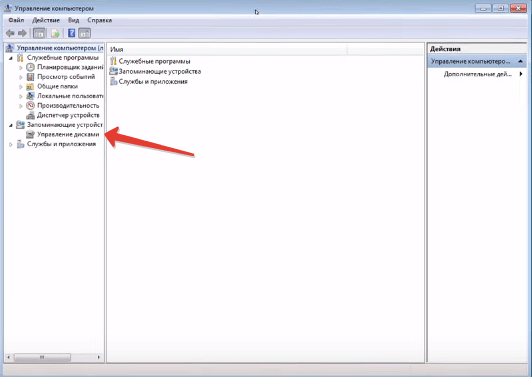
Task: Click the Имя column header
Action: tap(227, 50)
